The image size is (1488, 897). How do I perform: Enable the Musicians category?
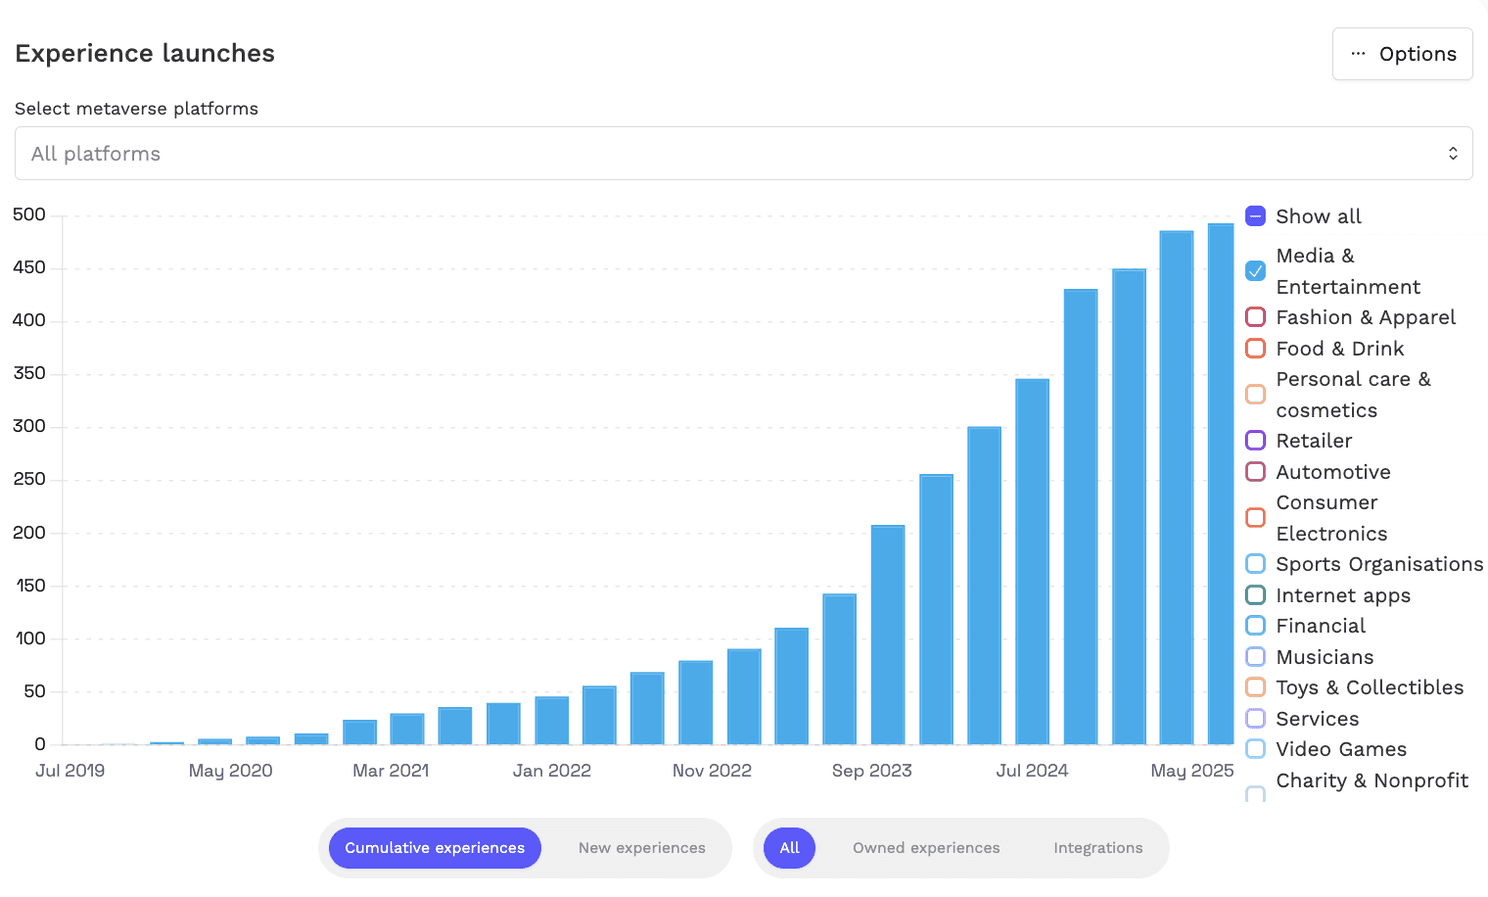coord(1255,656)
